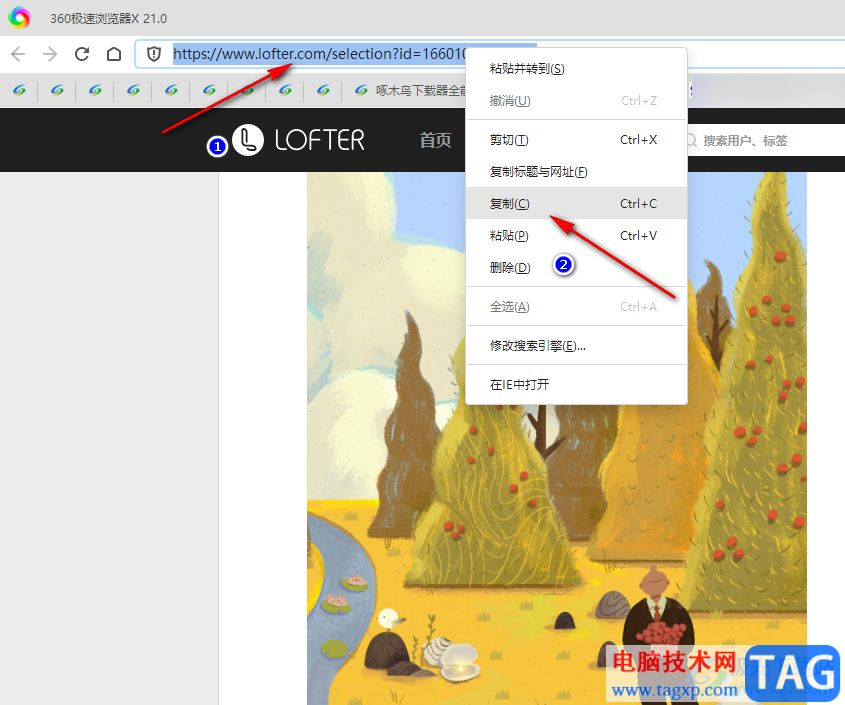This screenshot has height=705, width=845.
Task: Focus the 搜索用户、标签 search box
Action: pos(765,141)
